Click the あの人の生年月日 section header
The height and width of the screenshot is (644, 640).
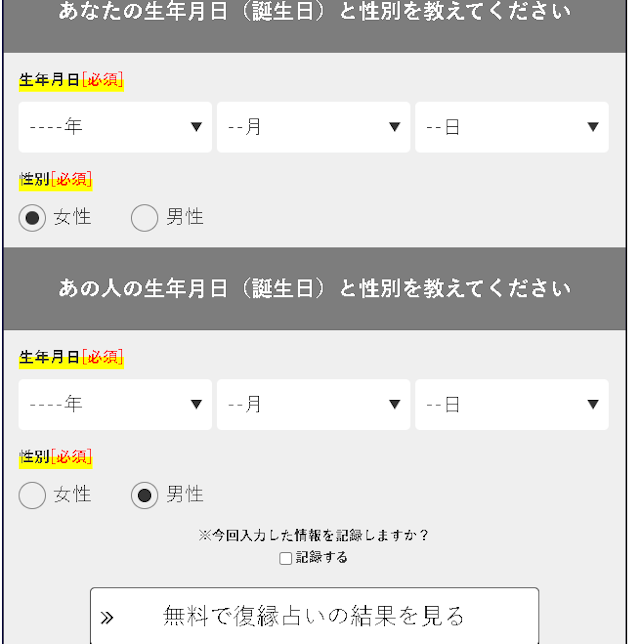point(314,289)
